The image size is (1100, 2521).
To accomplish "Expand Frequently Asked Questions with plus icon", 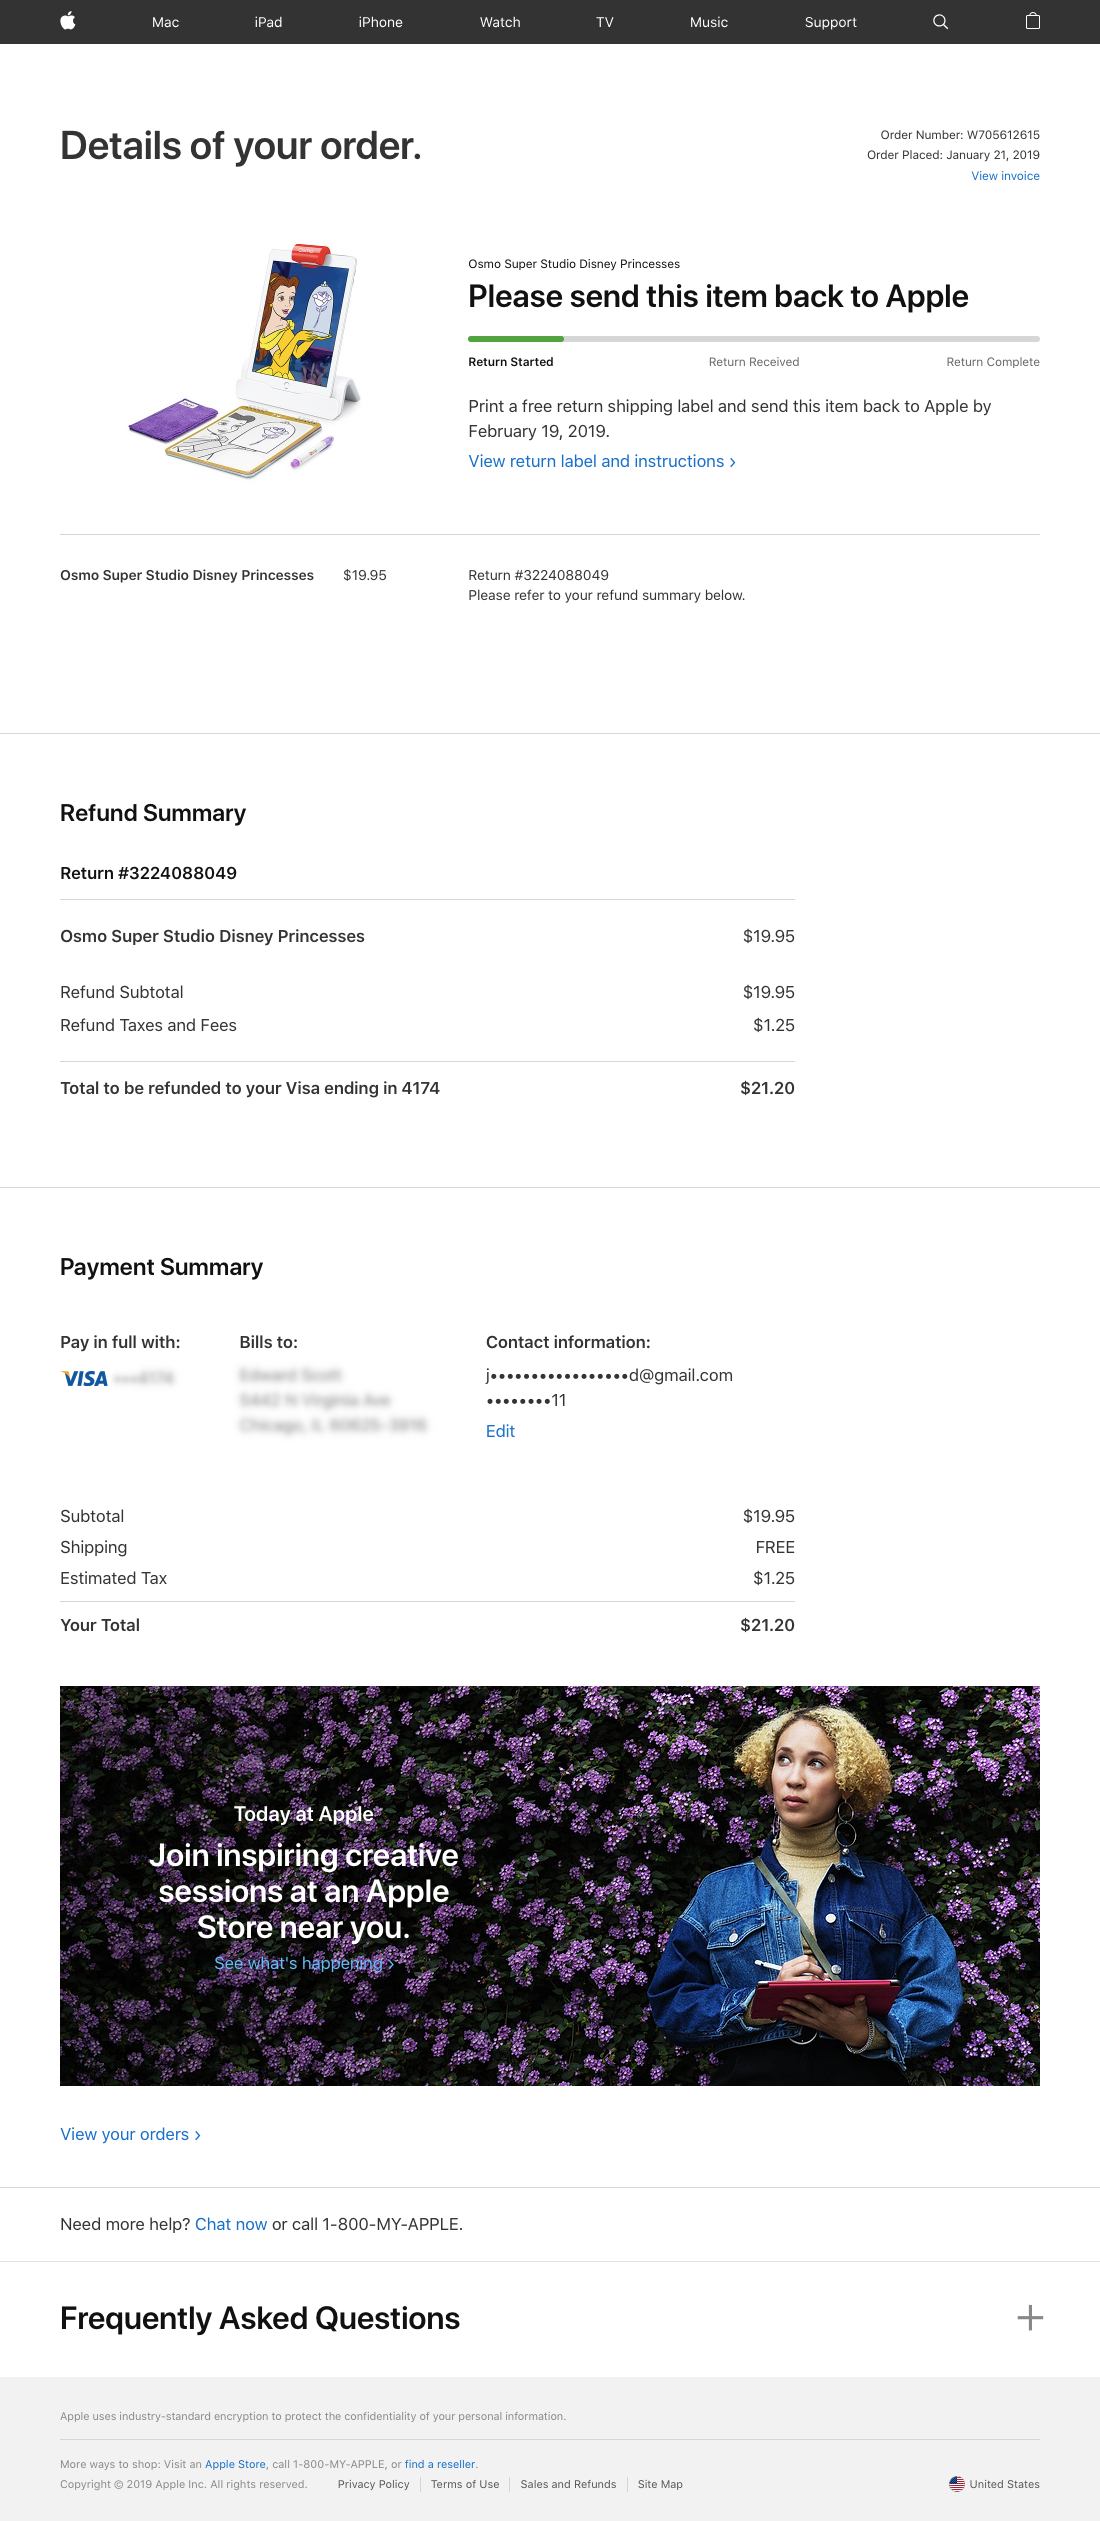I will click(1030, 2318).
